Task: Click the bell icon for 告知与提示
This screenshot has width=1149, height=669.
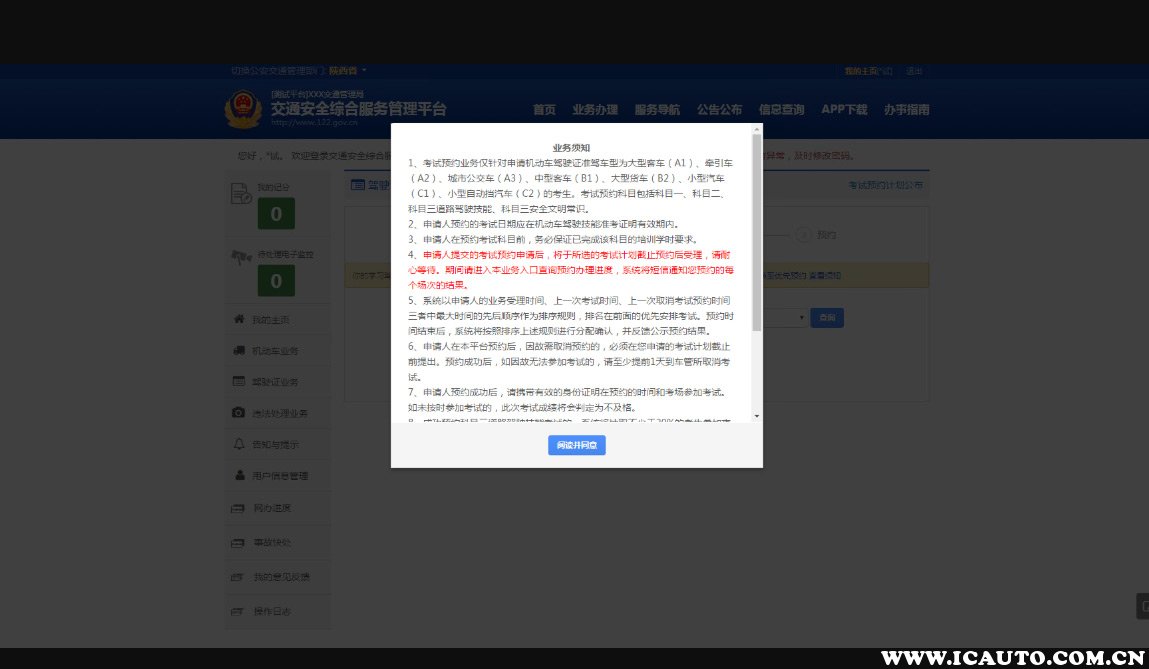Action: click(238, 444)
